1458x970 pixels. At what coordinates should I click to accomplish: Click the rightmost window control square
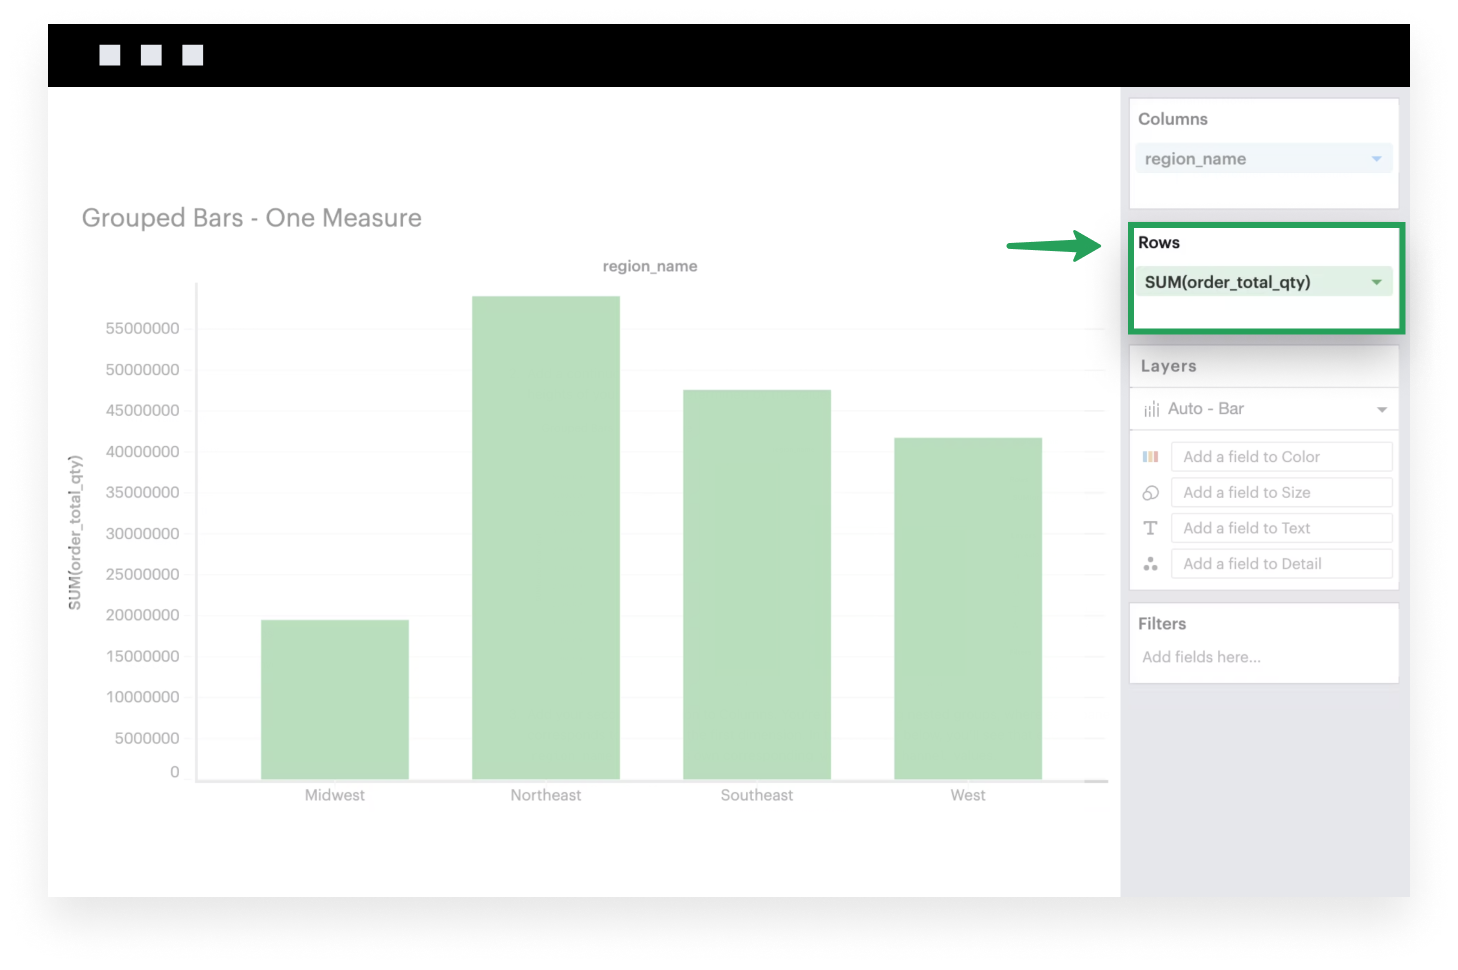[194, 54]
